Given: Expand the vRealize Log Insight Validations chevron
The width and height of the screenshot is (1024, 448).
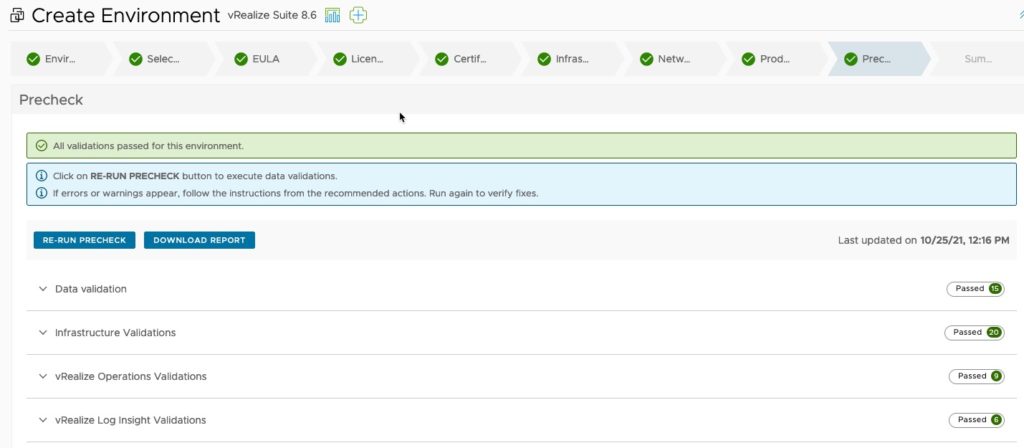Looking at the screenshot, I should click(x=43, y=420).
